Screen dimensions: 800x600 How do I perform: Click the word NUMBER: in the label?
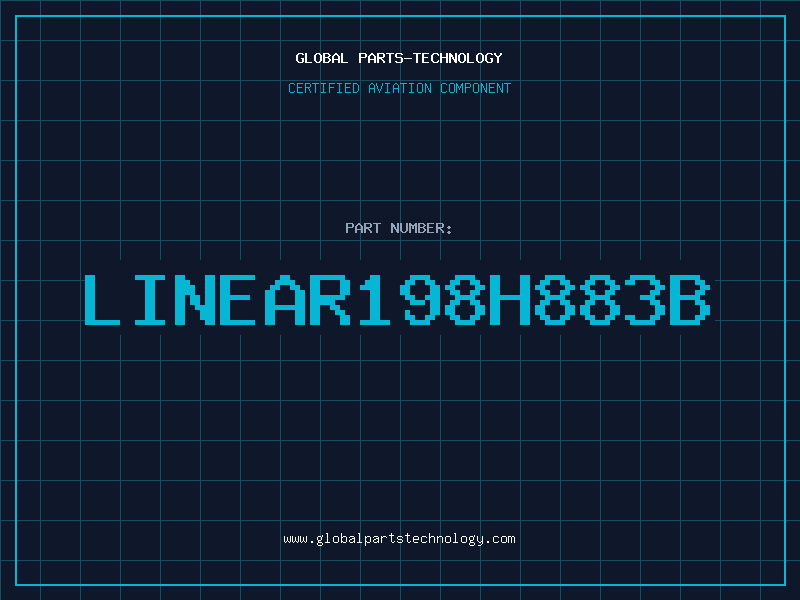click(x=421, y=228)
